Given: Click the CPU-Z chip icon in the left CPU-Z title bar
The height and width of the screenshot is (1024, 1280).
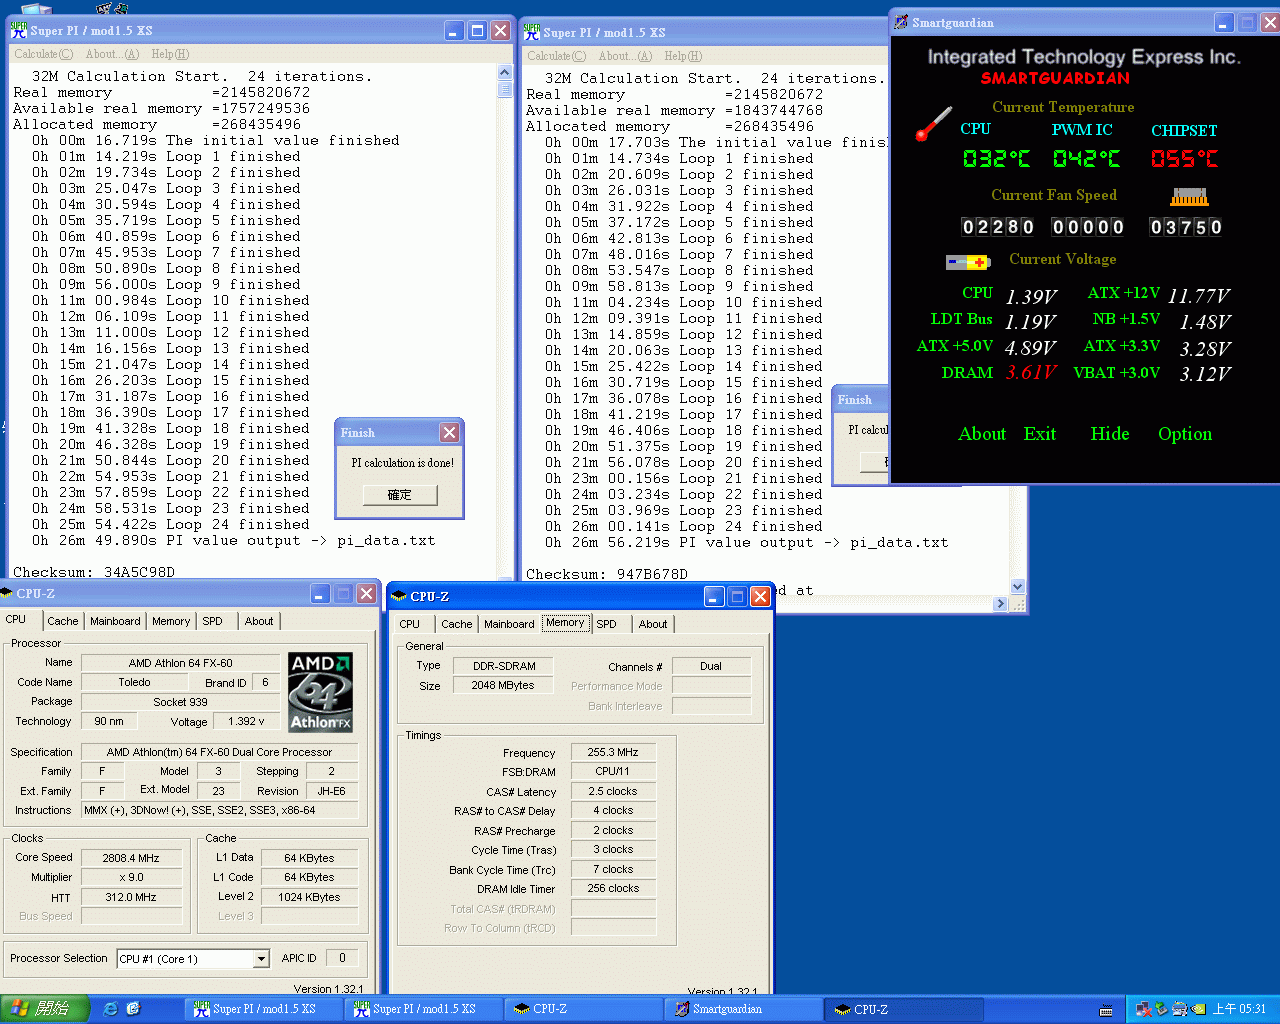Looking at the screenshot, I should click(7, 593).
